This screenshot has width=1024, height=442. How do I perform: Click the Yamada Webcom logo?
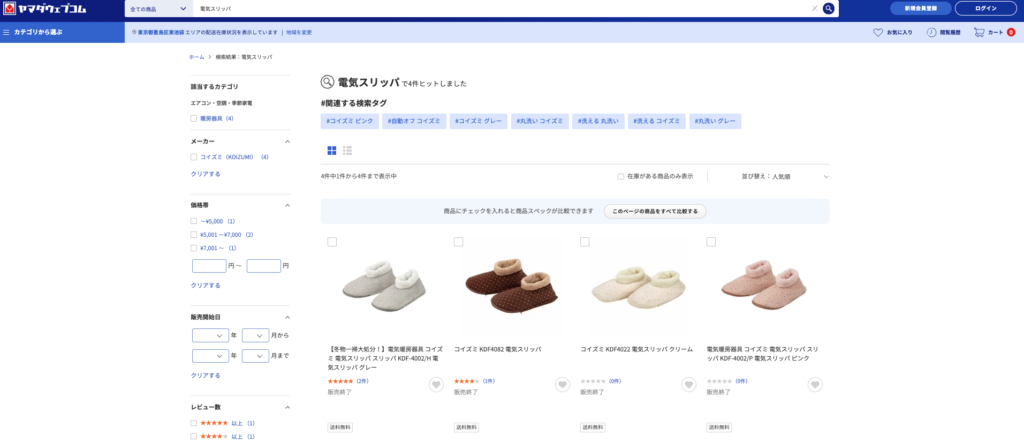pyautogui.click(x=44, y=8)
